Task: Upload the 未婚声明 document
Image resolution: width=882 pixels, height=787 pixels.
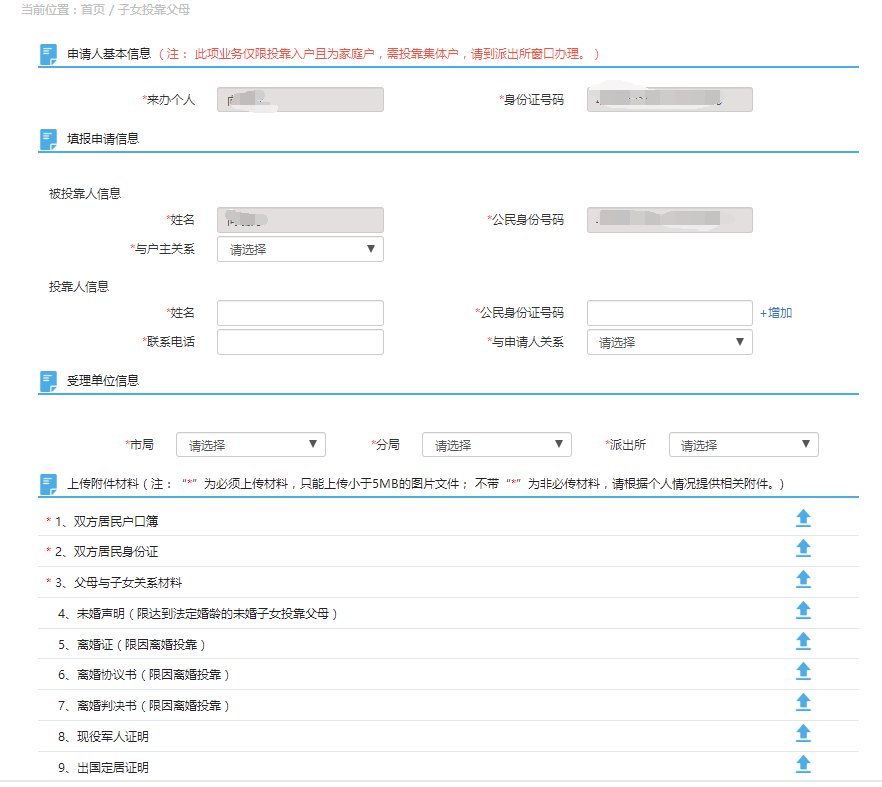Action: [802, 610]
